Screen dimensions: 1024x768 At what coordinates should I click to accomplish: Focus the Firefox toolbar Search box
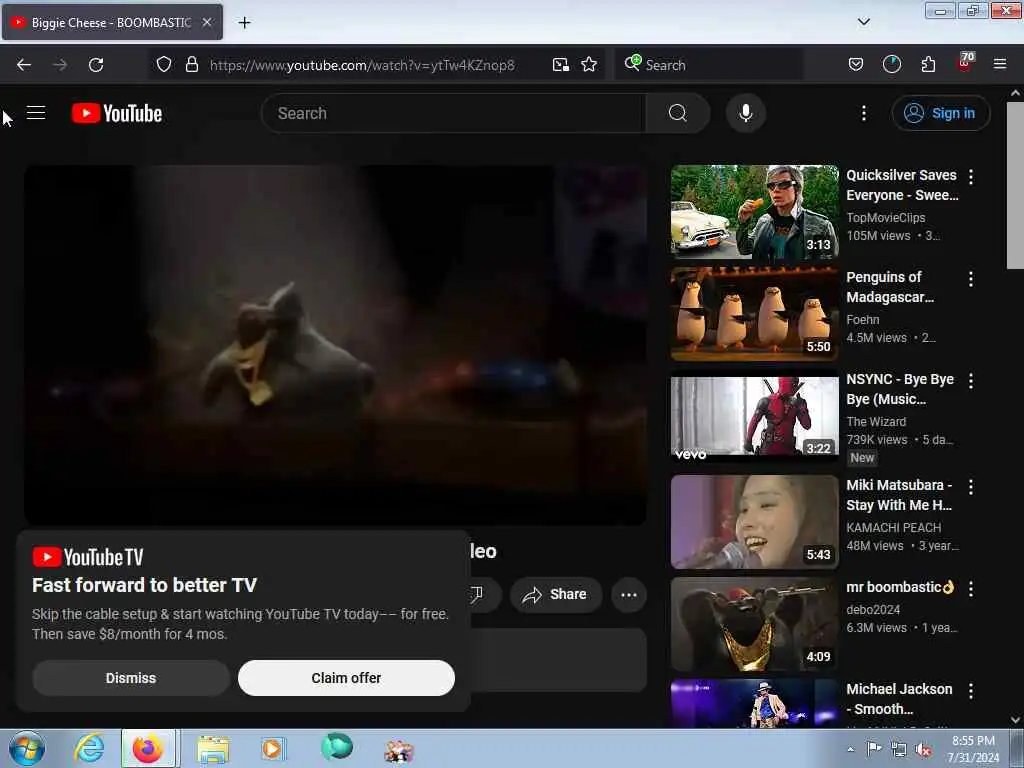coord(709,65)
